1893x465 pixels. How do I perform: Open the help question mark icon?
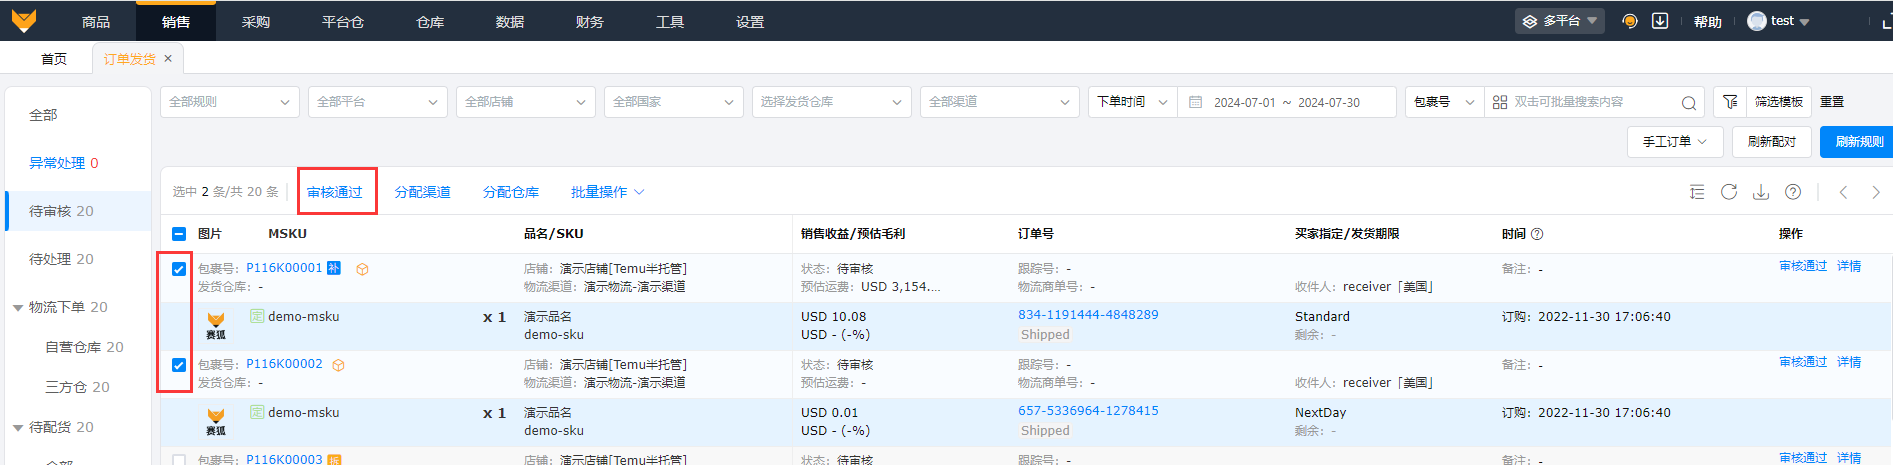click(1793, 192)
